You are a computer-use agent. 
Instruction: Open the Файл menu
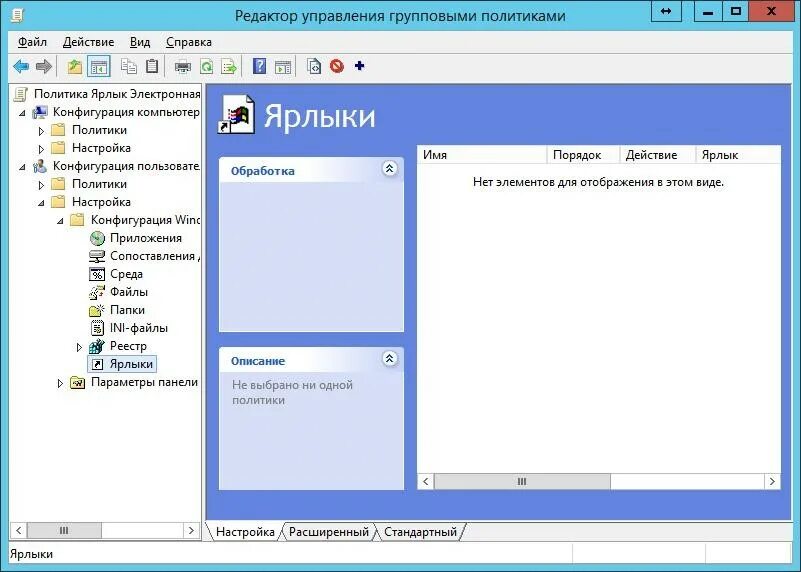coord(32,42)
